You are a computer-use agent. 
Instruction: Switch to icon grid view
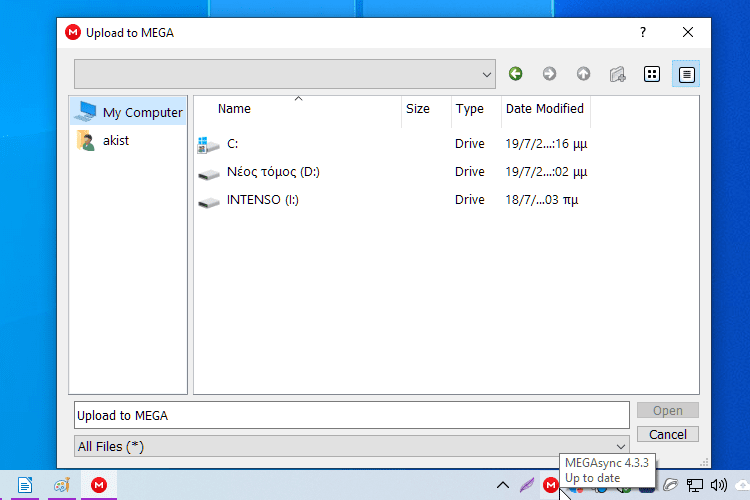[x=651, y=74]
